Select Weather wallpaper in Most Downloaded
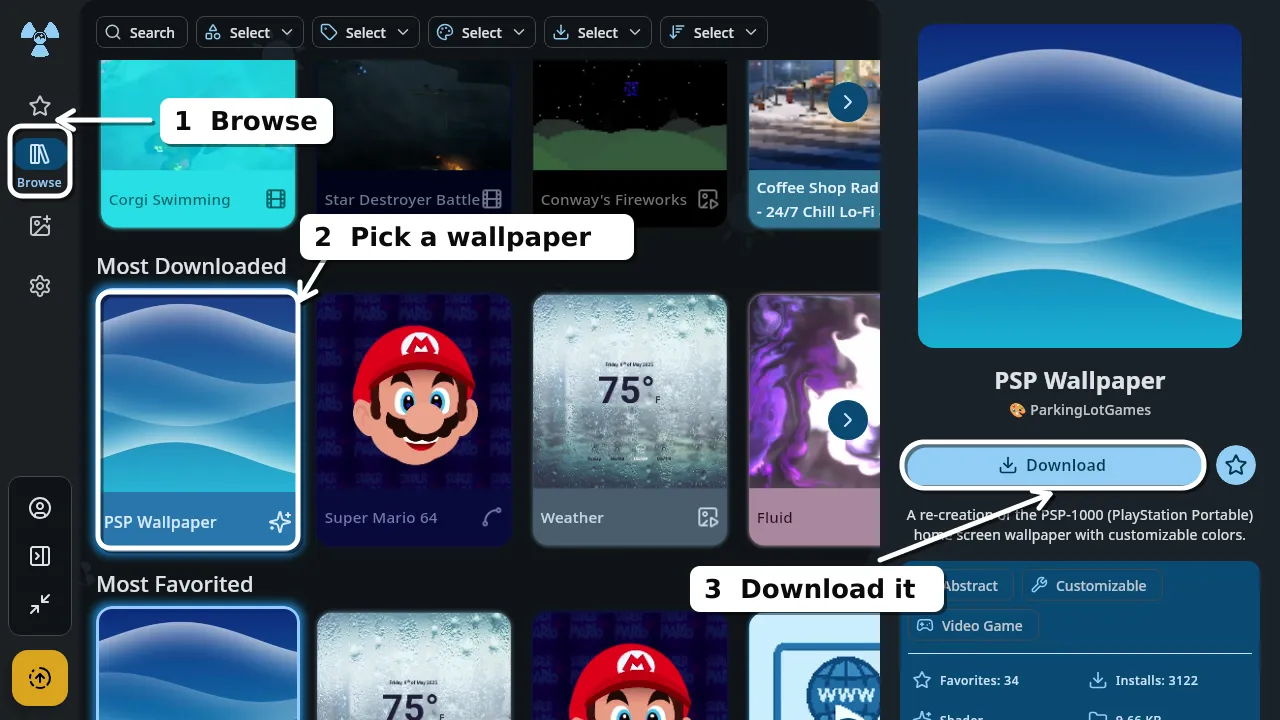Screen dimensions: 1280x720 630,420
